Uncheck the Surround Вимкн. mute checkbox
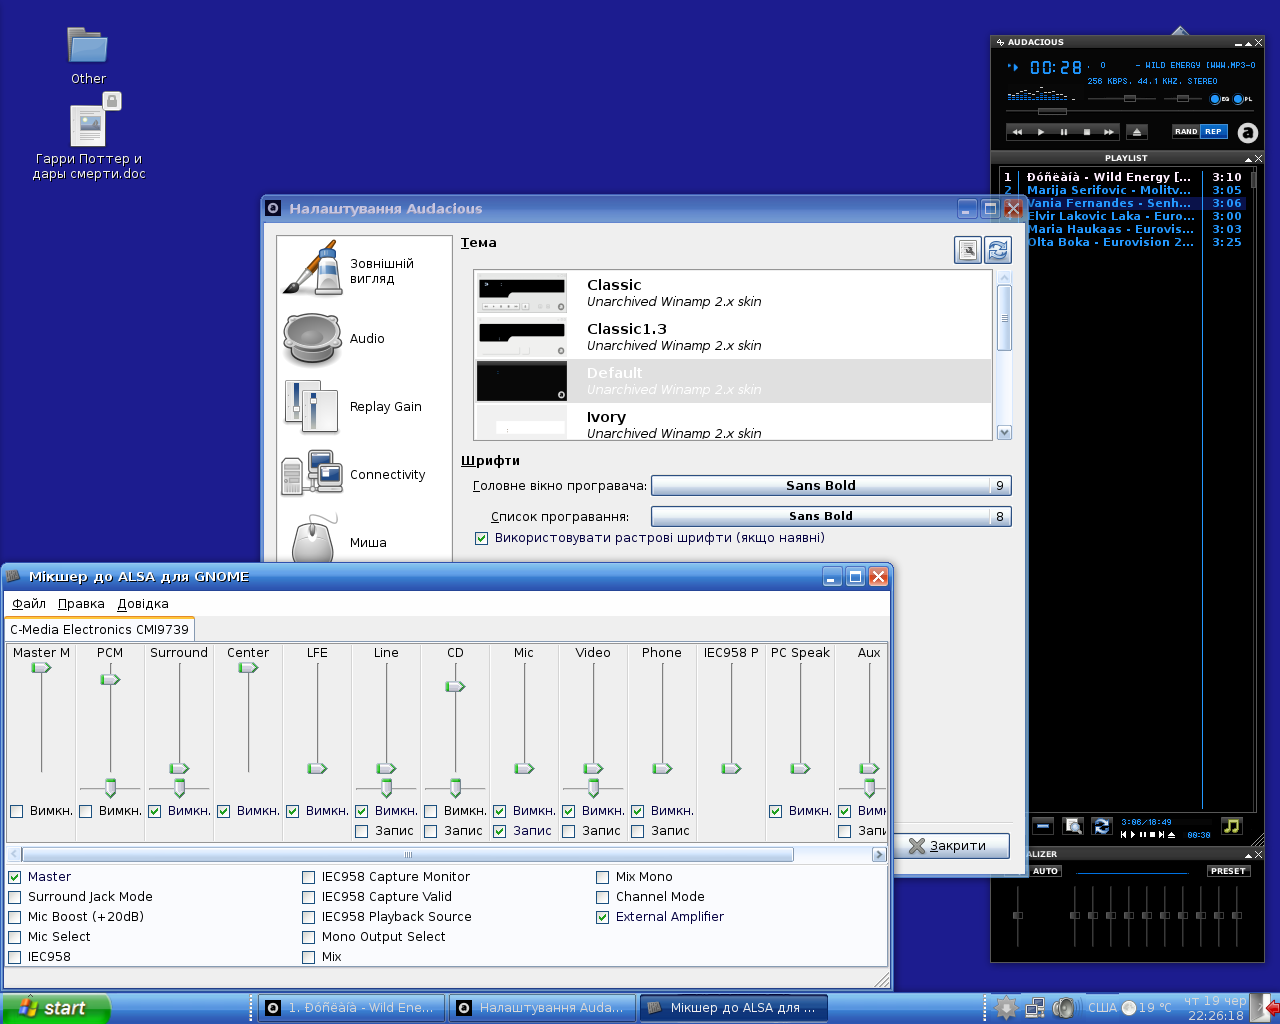 (154, 811)
